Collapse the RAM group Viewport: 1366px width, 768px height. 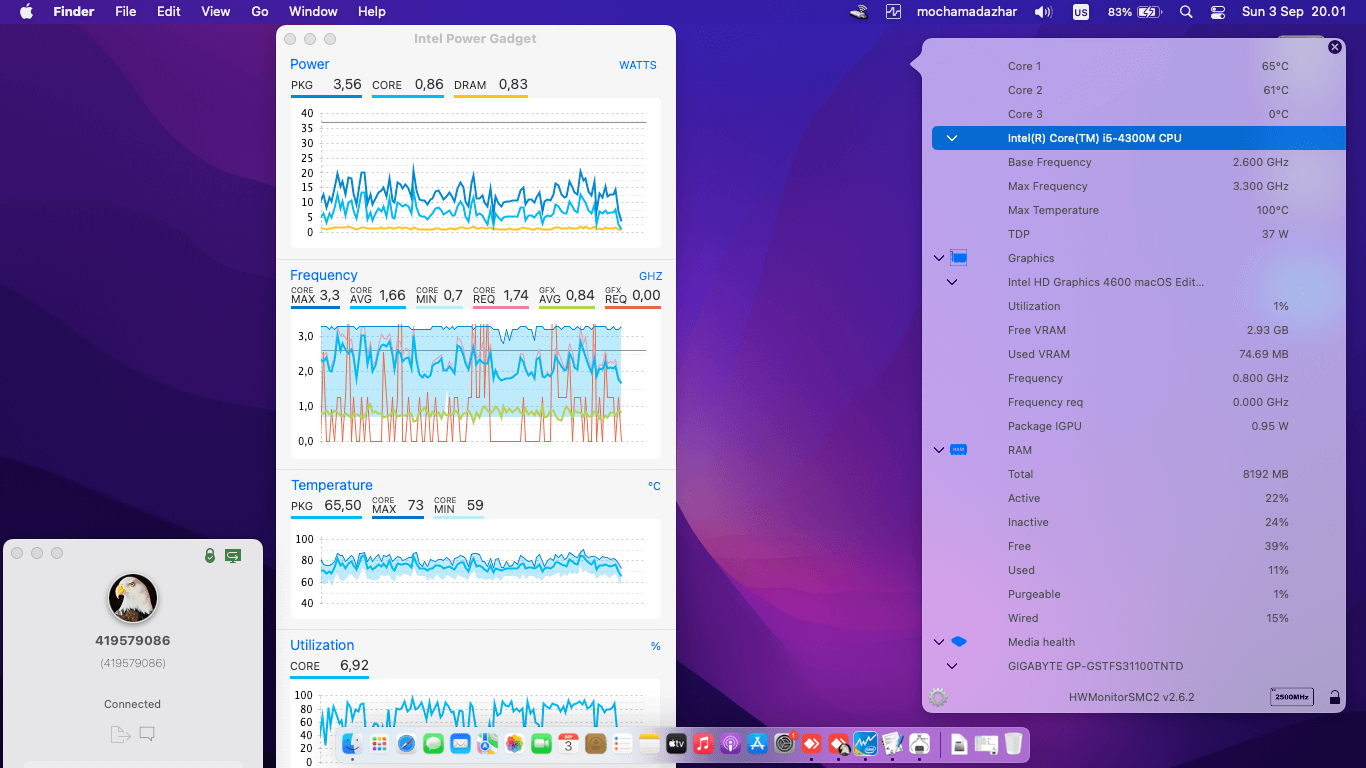(939, 450)
